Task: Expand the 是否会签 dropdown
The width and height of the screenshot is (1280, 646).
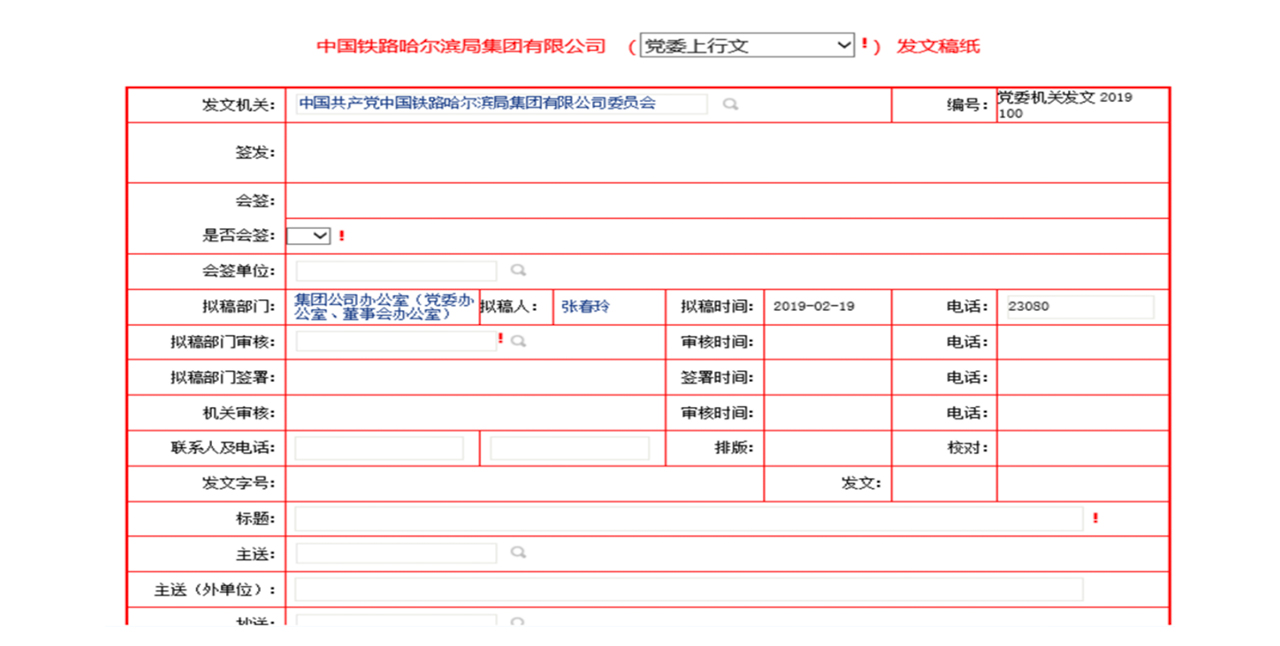Action: pos(308,236)
